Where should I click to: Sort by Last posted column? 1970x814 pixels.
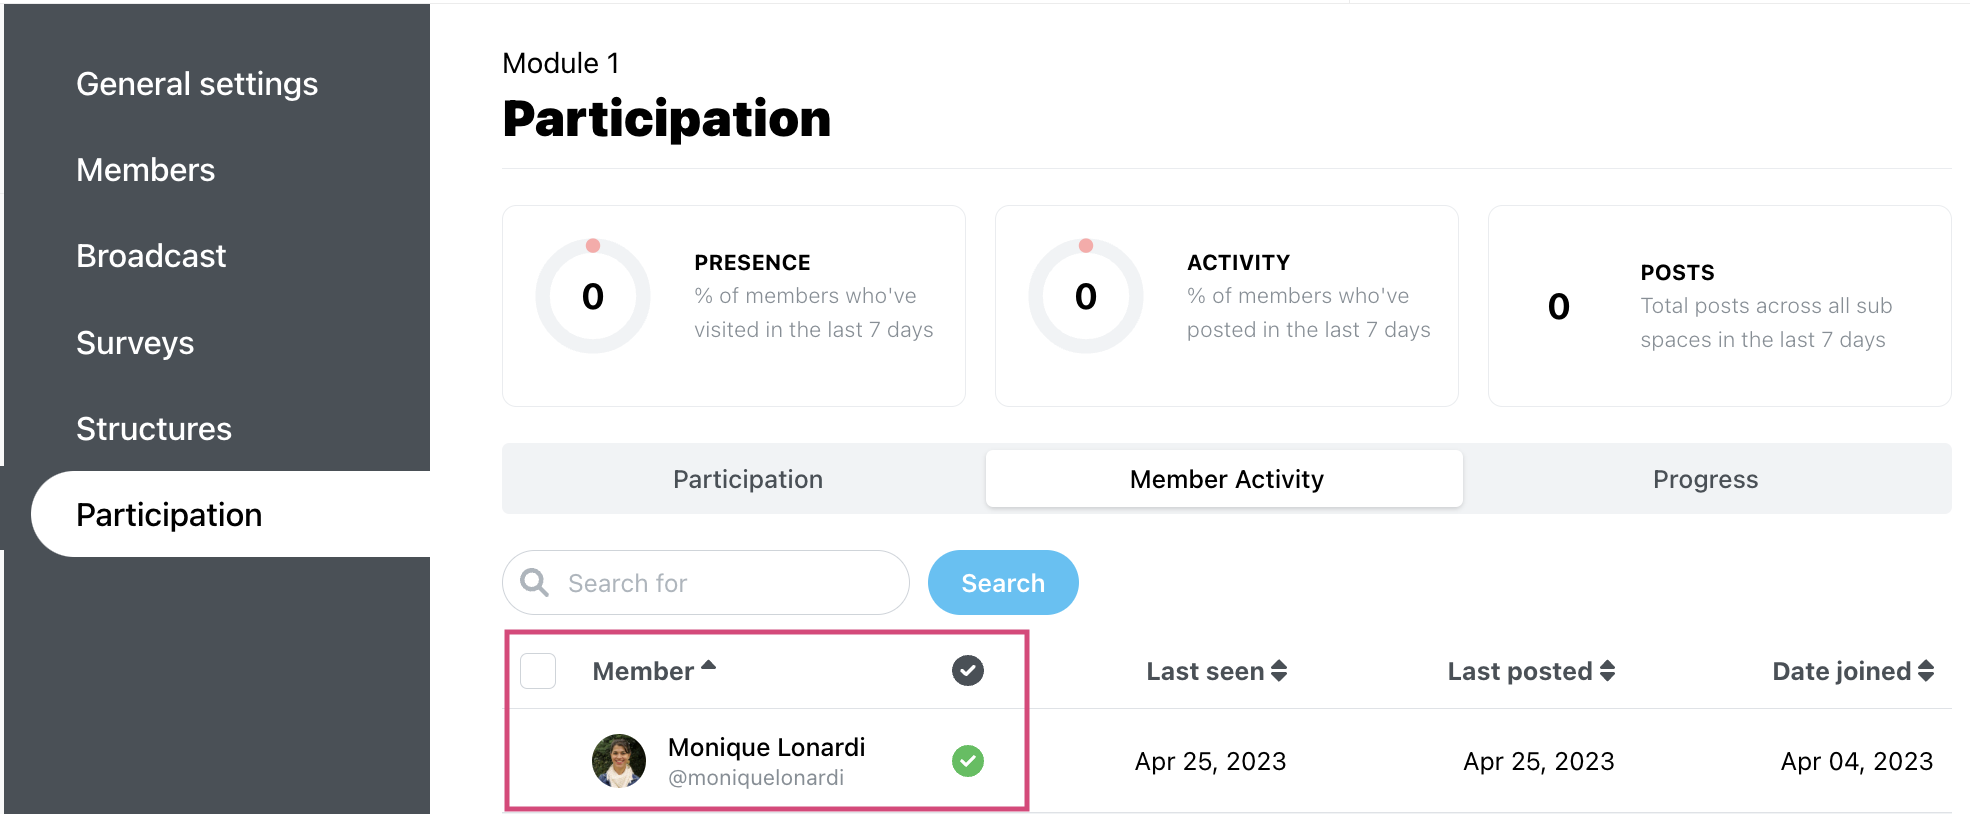pyautogui.click(x=1531, y=671)
